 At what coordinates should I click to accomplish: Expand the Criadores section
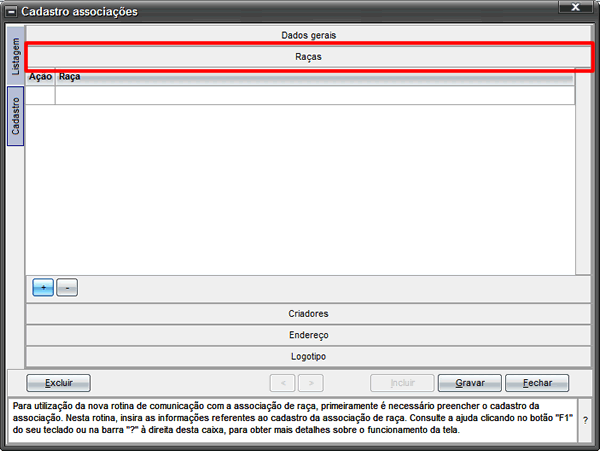(x=308, y=314)
